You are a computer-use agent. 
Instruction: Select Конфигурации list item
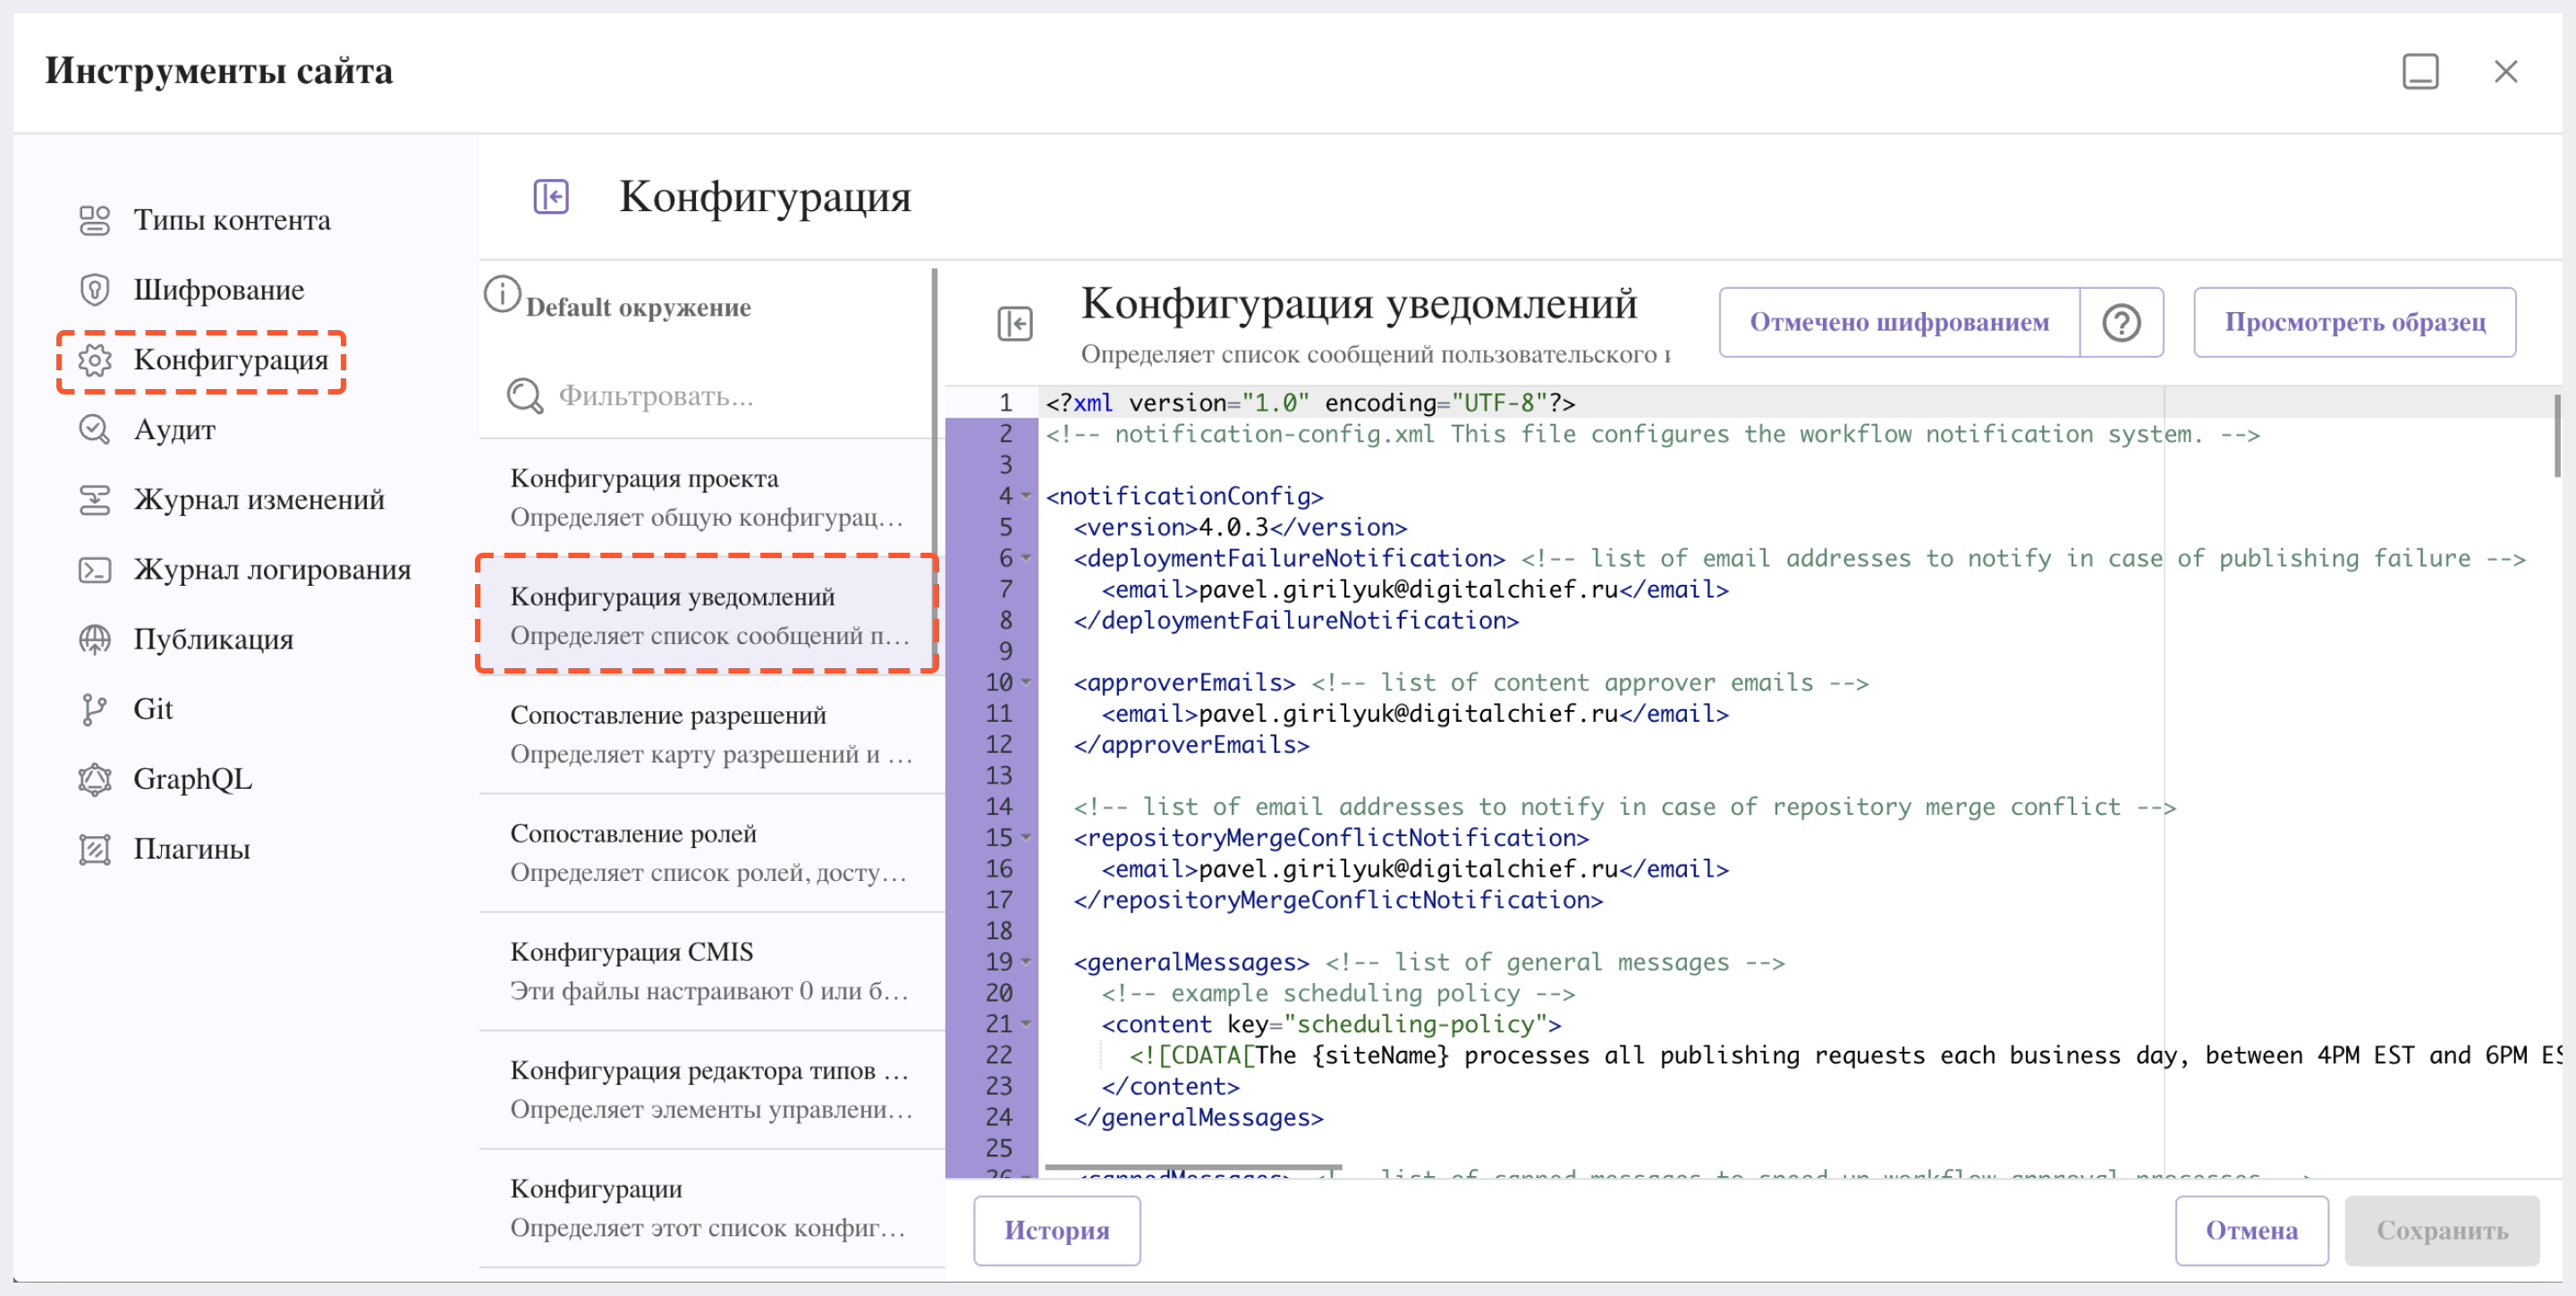712,1209
